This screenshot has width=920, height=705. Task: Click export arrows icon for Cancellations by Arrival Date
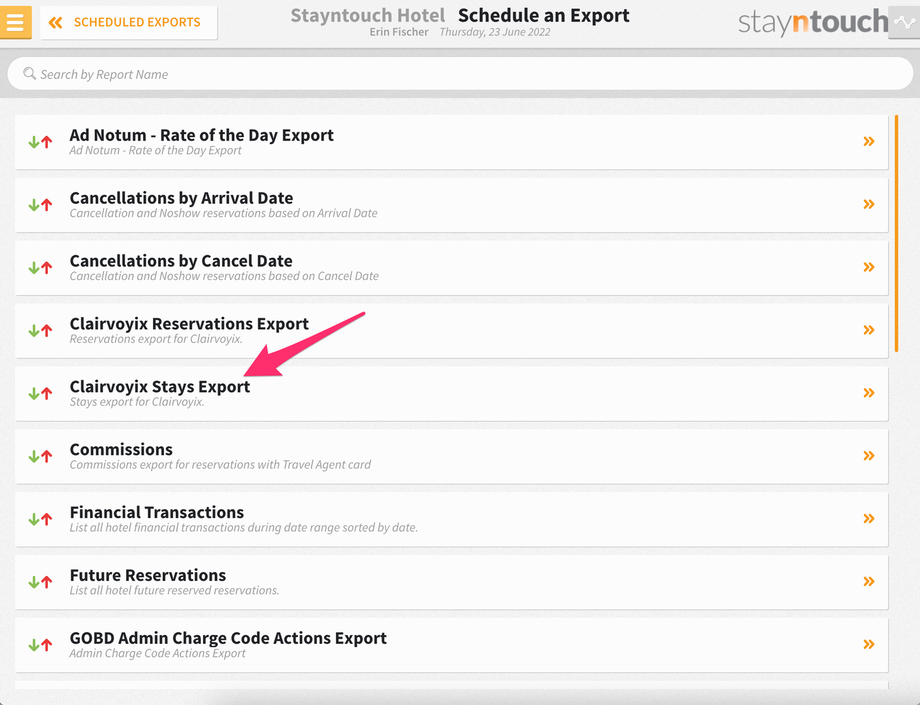(x=40, y=205)
